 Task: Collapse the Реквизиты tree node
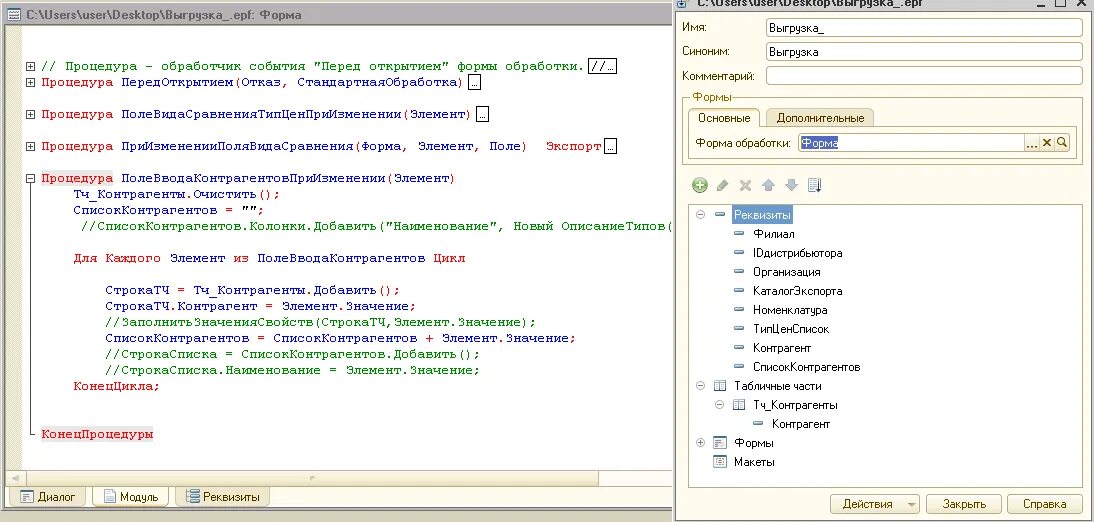pyautogui.click(x=700, y=215)
